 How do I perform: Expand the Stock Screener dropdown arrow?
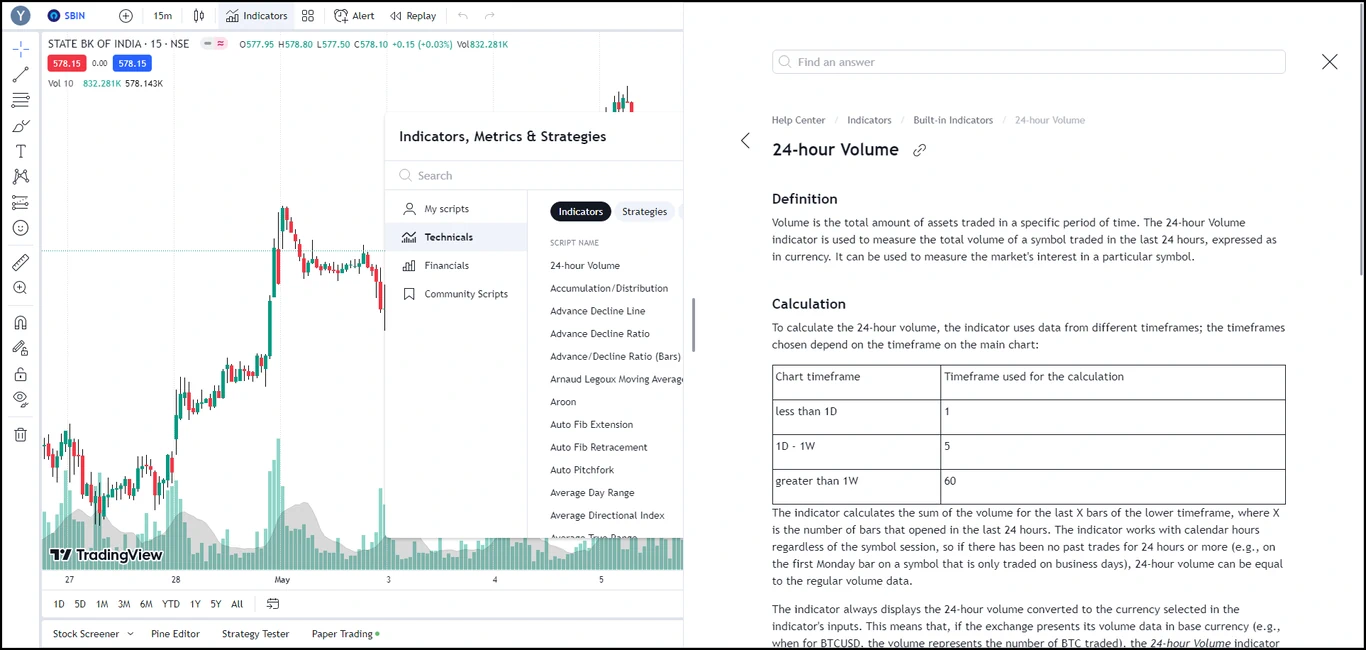pyautogui.click(x=130, y=634)
